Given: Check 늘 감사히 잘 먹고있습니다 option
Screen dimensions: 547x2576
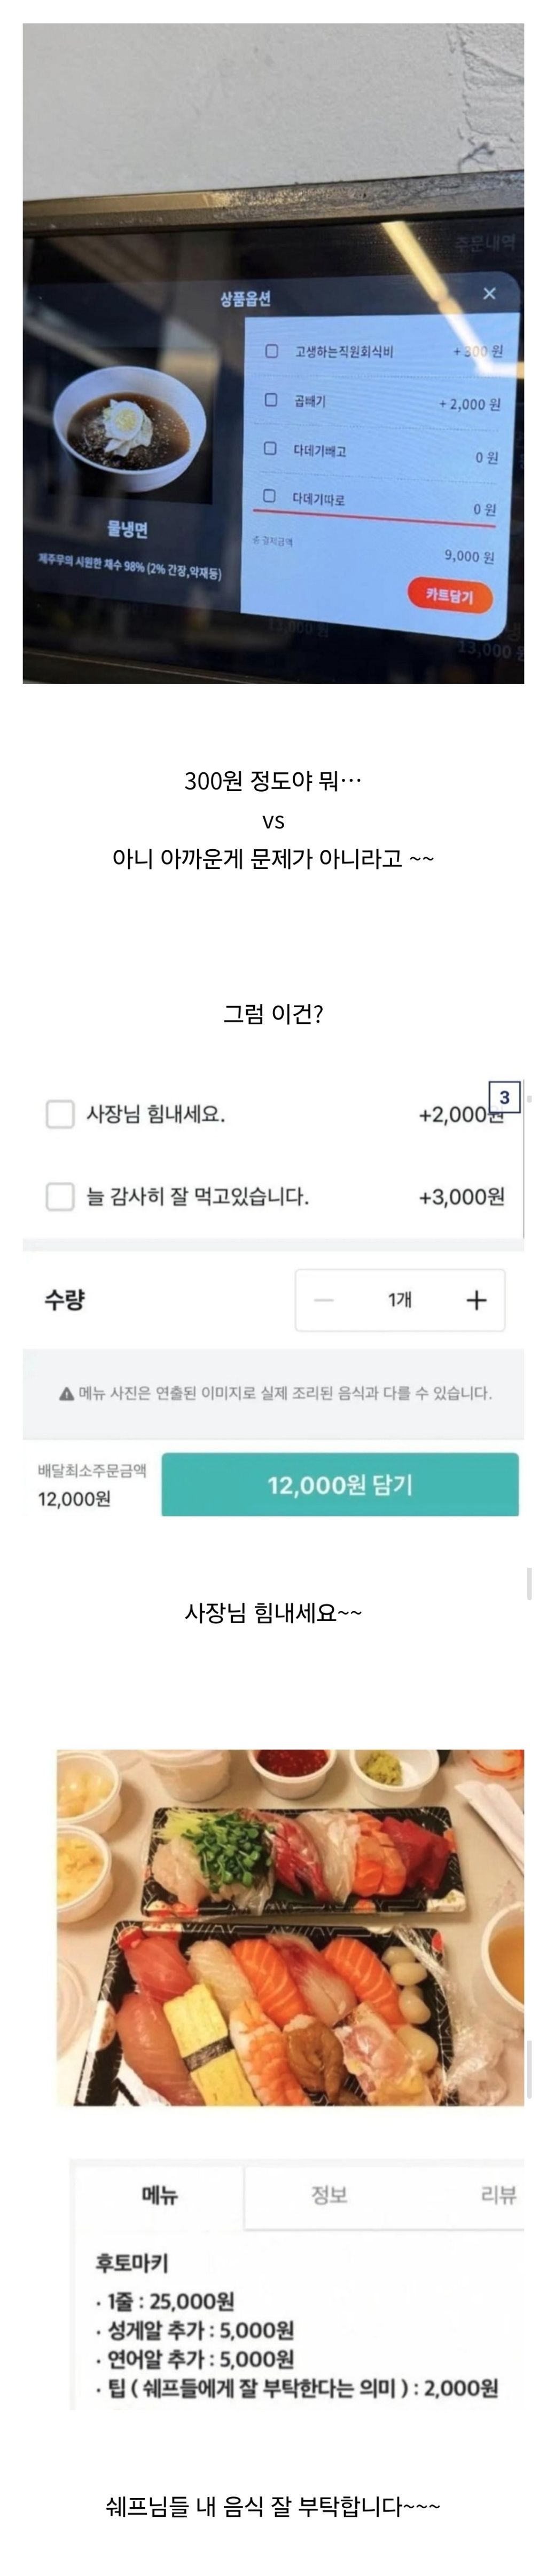Looking at the screenshot, I should click(x=60, y=1196).
